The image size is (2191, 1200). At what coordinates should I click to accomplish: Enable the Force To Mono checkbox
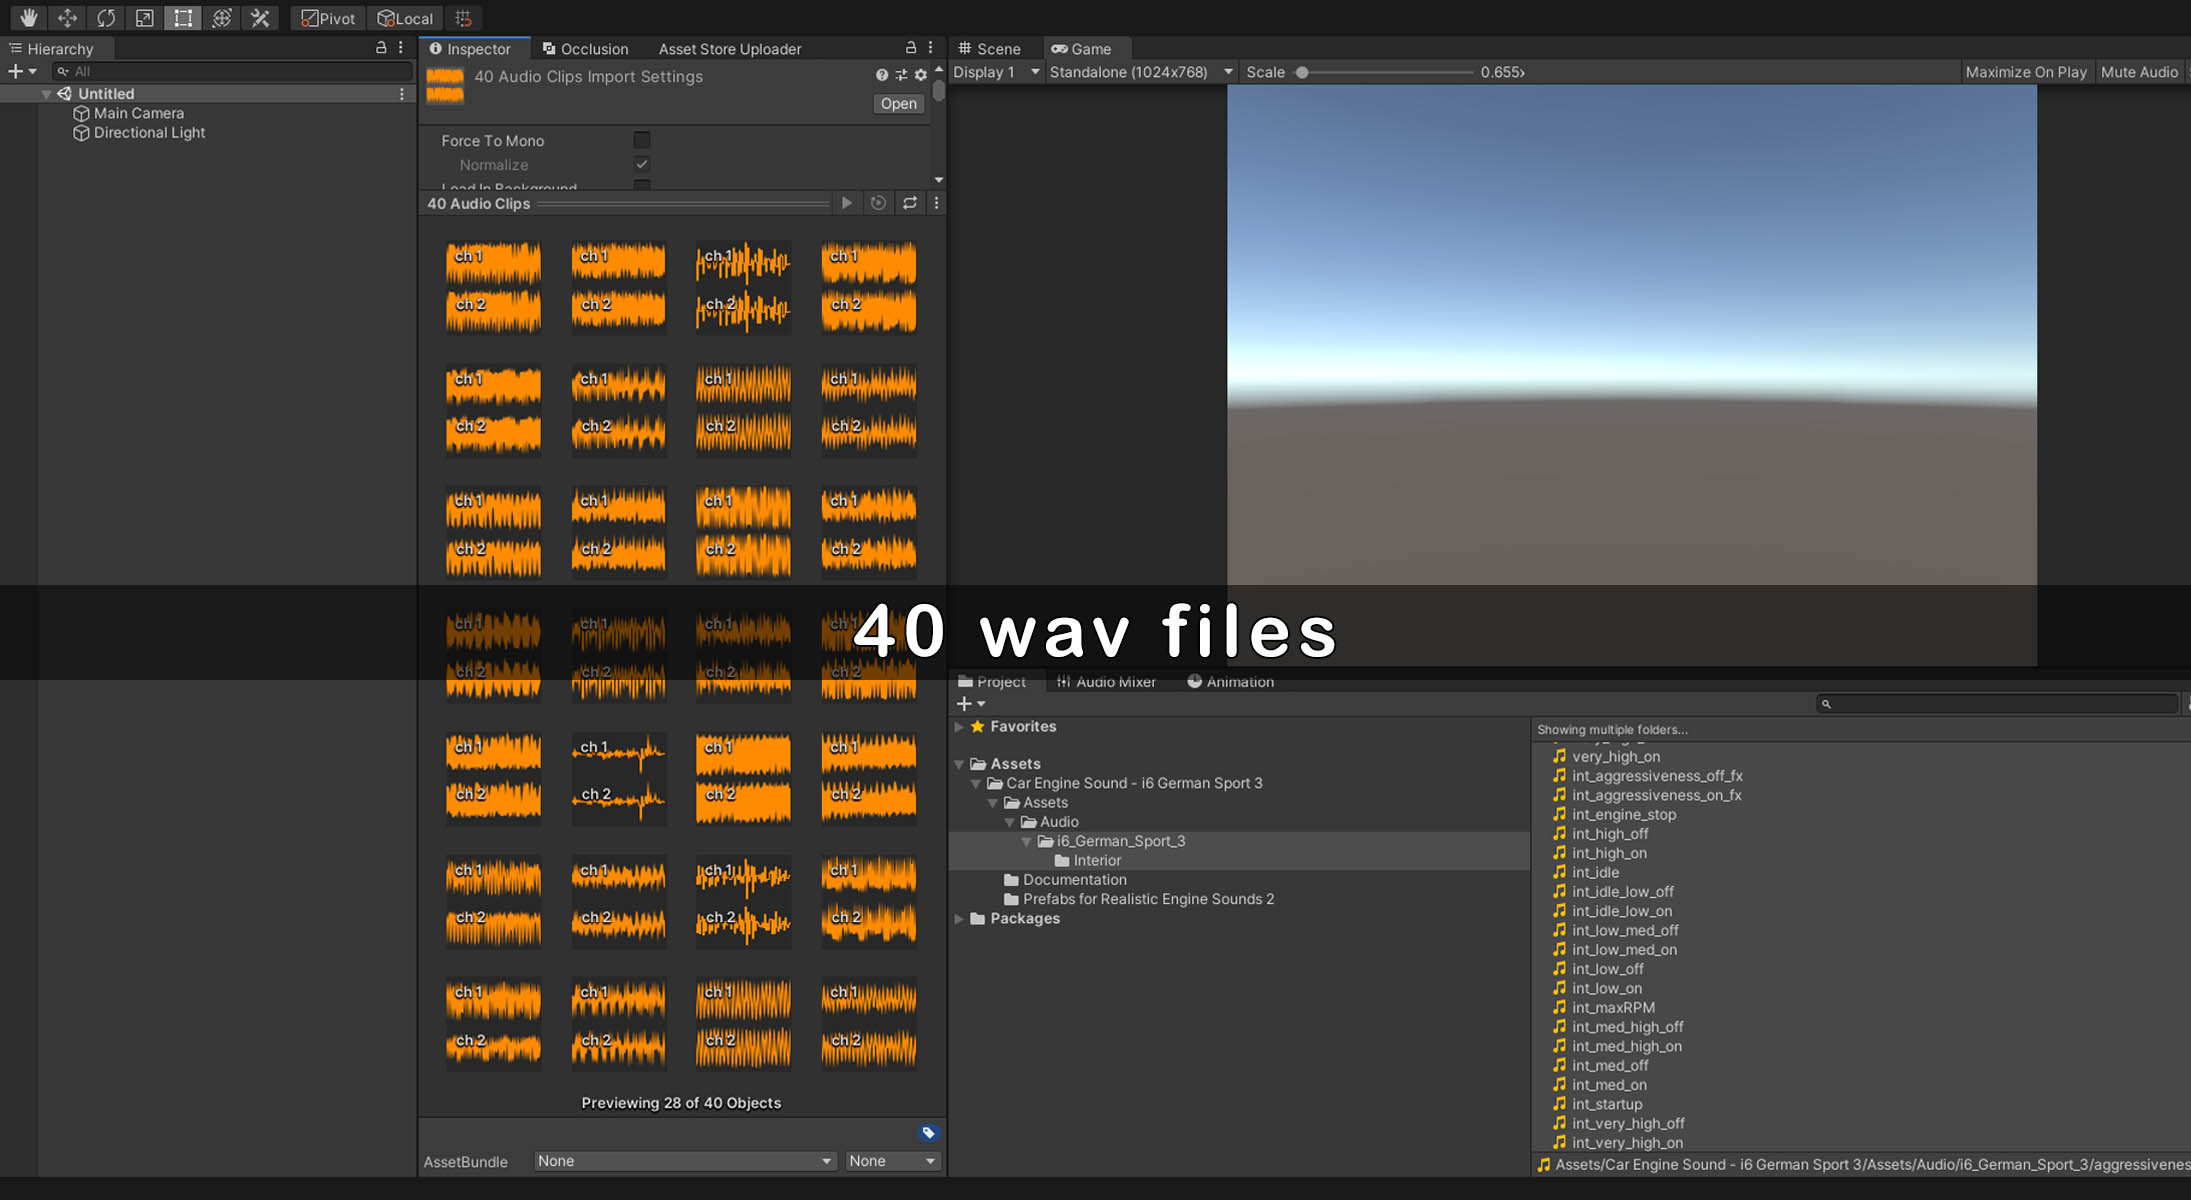tap(642, 140)
